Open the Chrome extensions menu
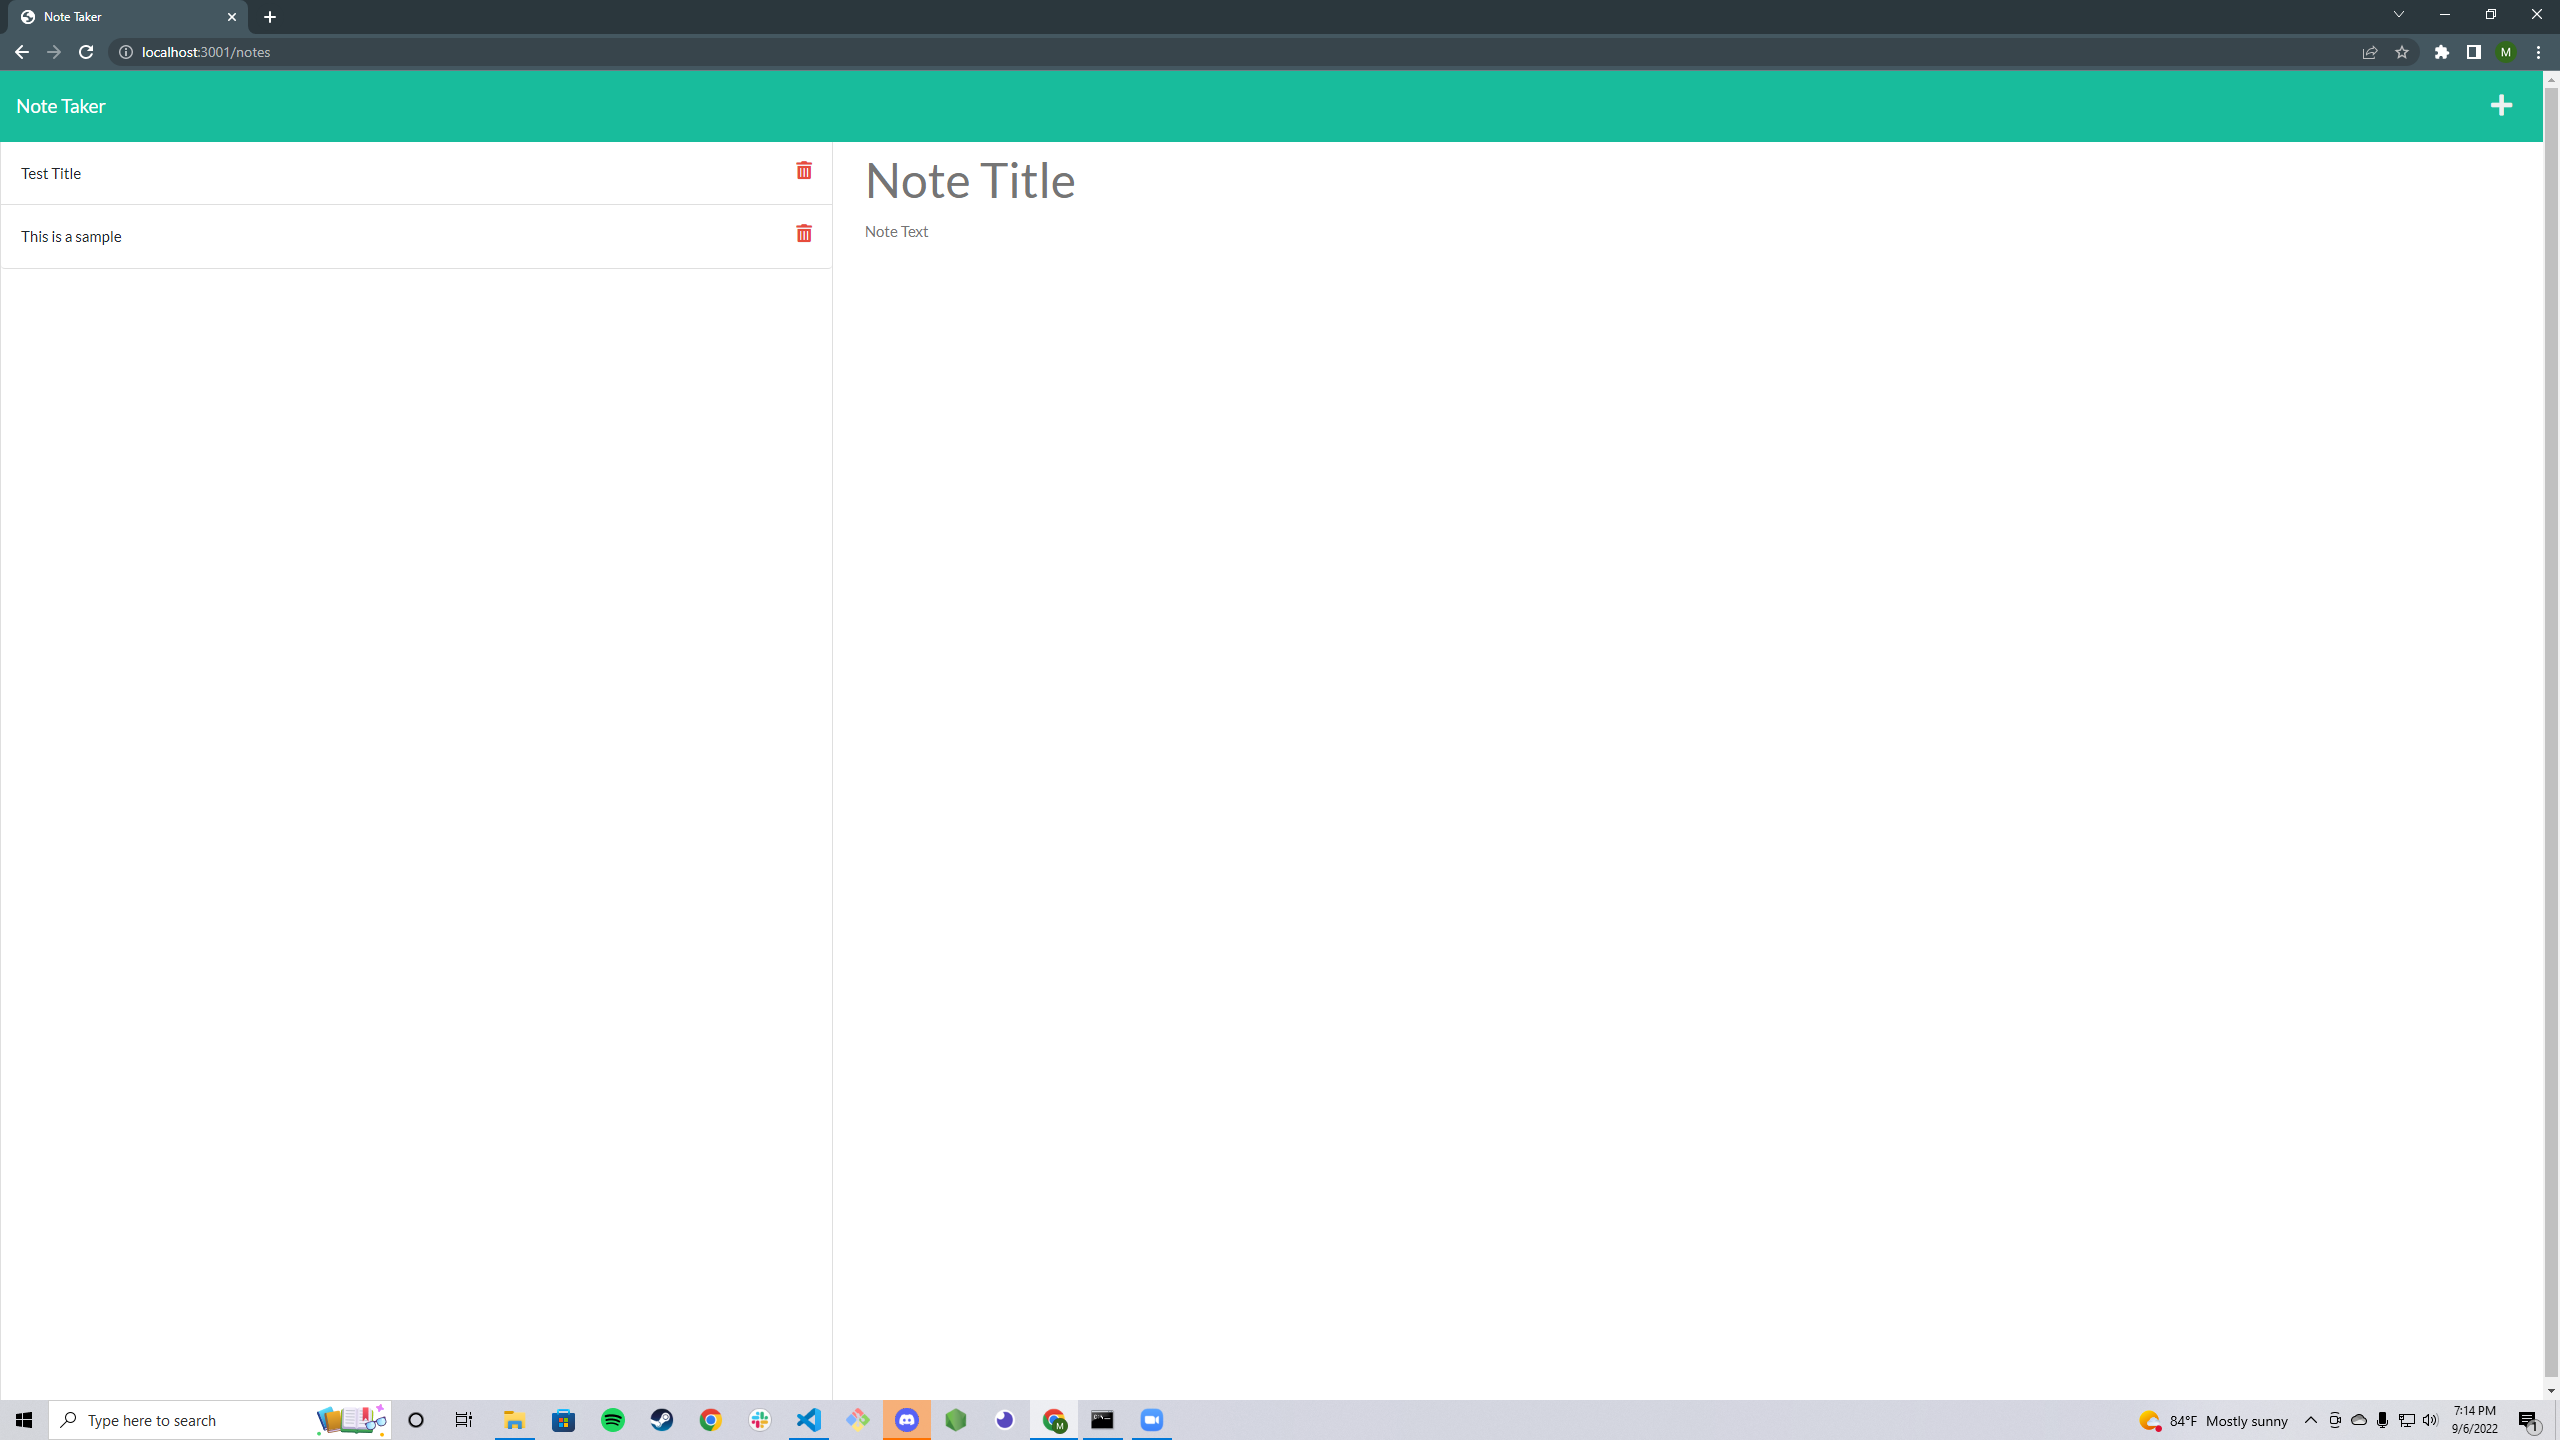The height and width of the screenshot is (1440, 2560). (2441, 52)
